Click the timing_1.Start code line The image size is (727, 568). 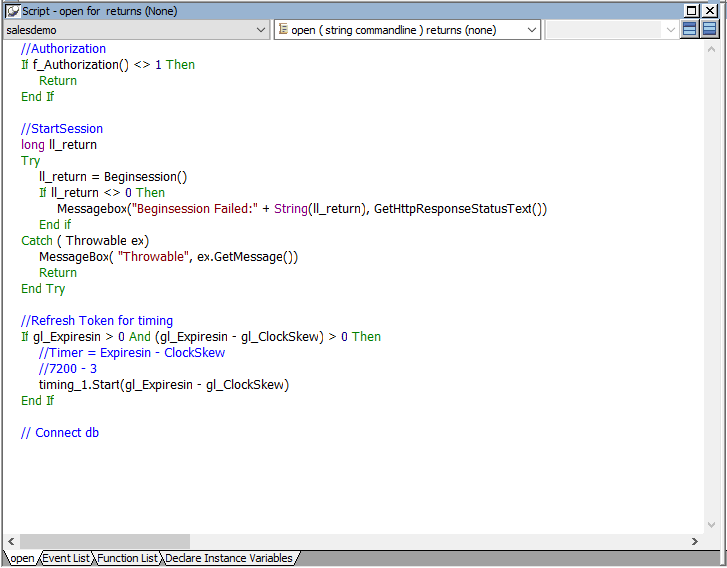[x=163, y=385]
